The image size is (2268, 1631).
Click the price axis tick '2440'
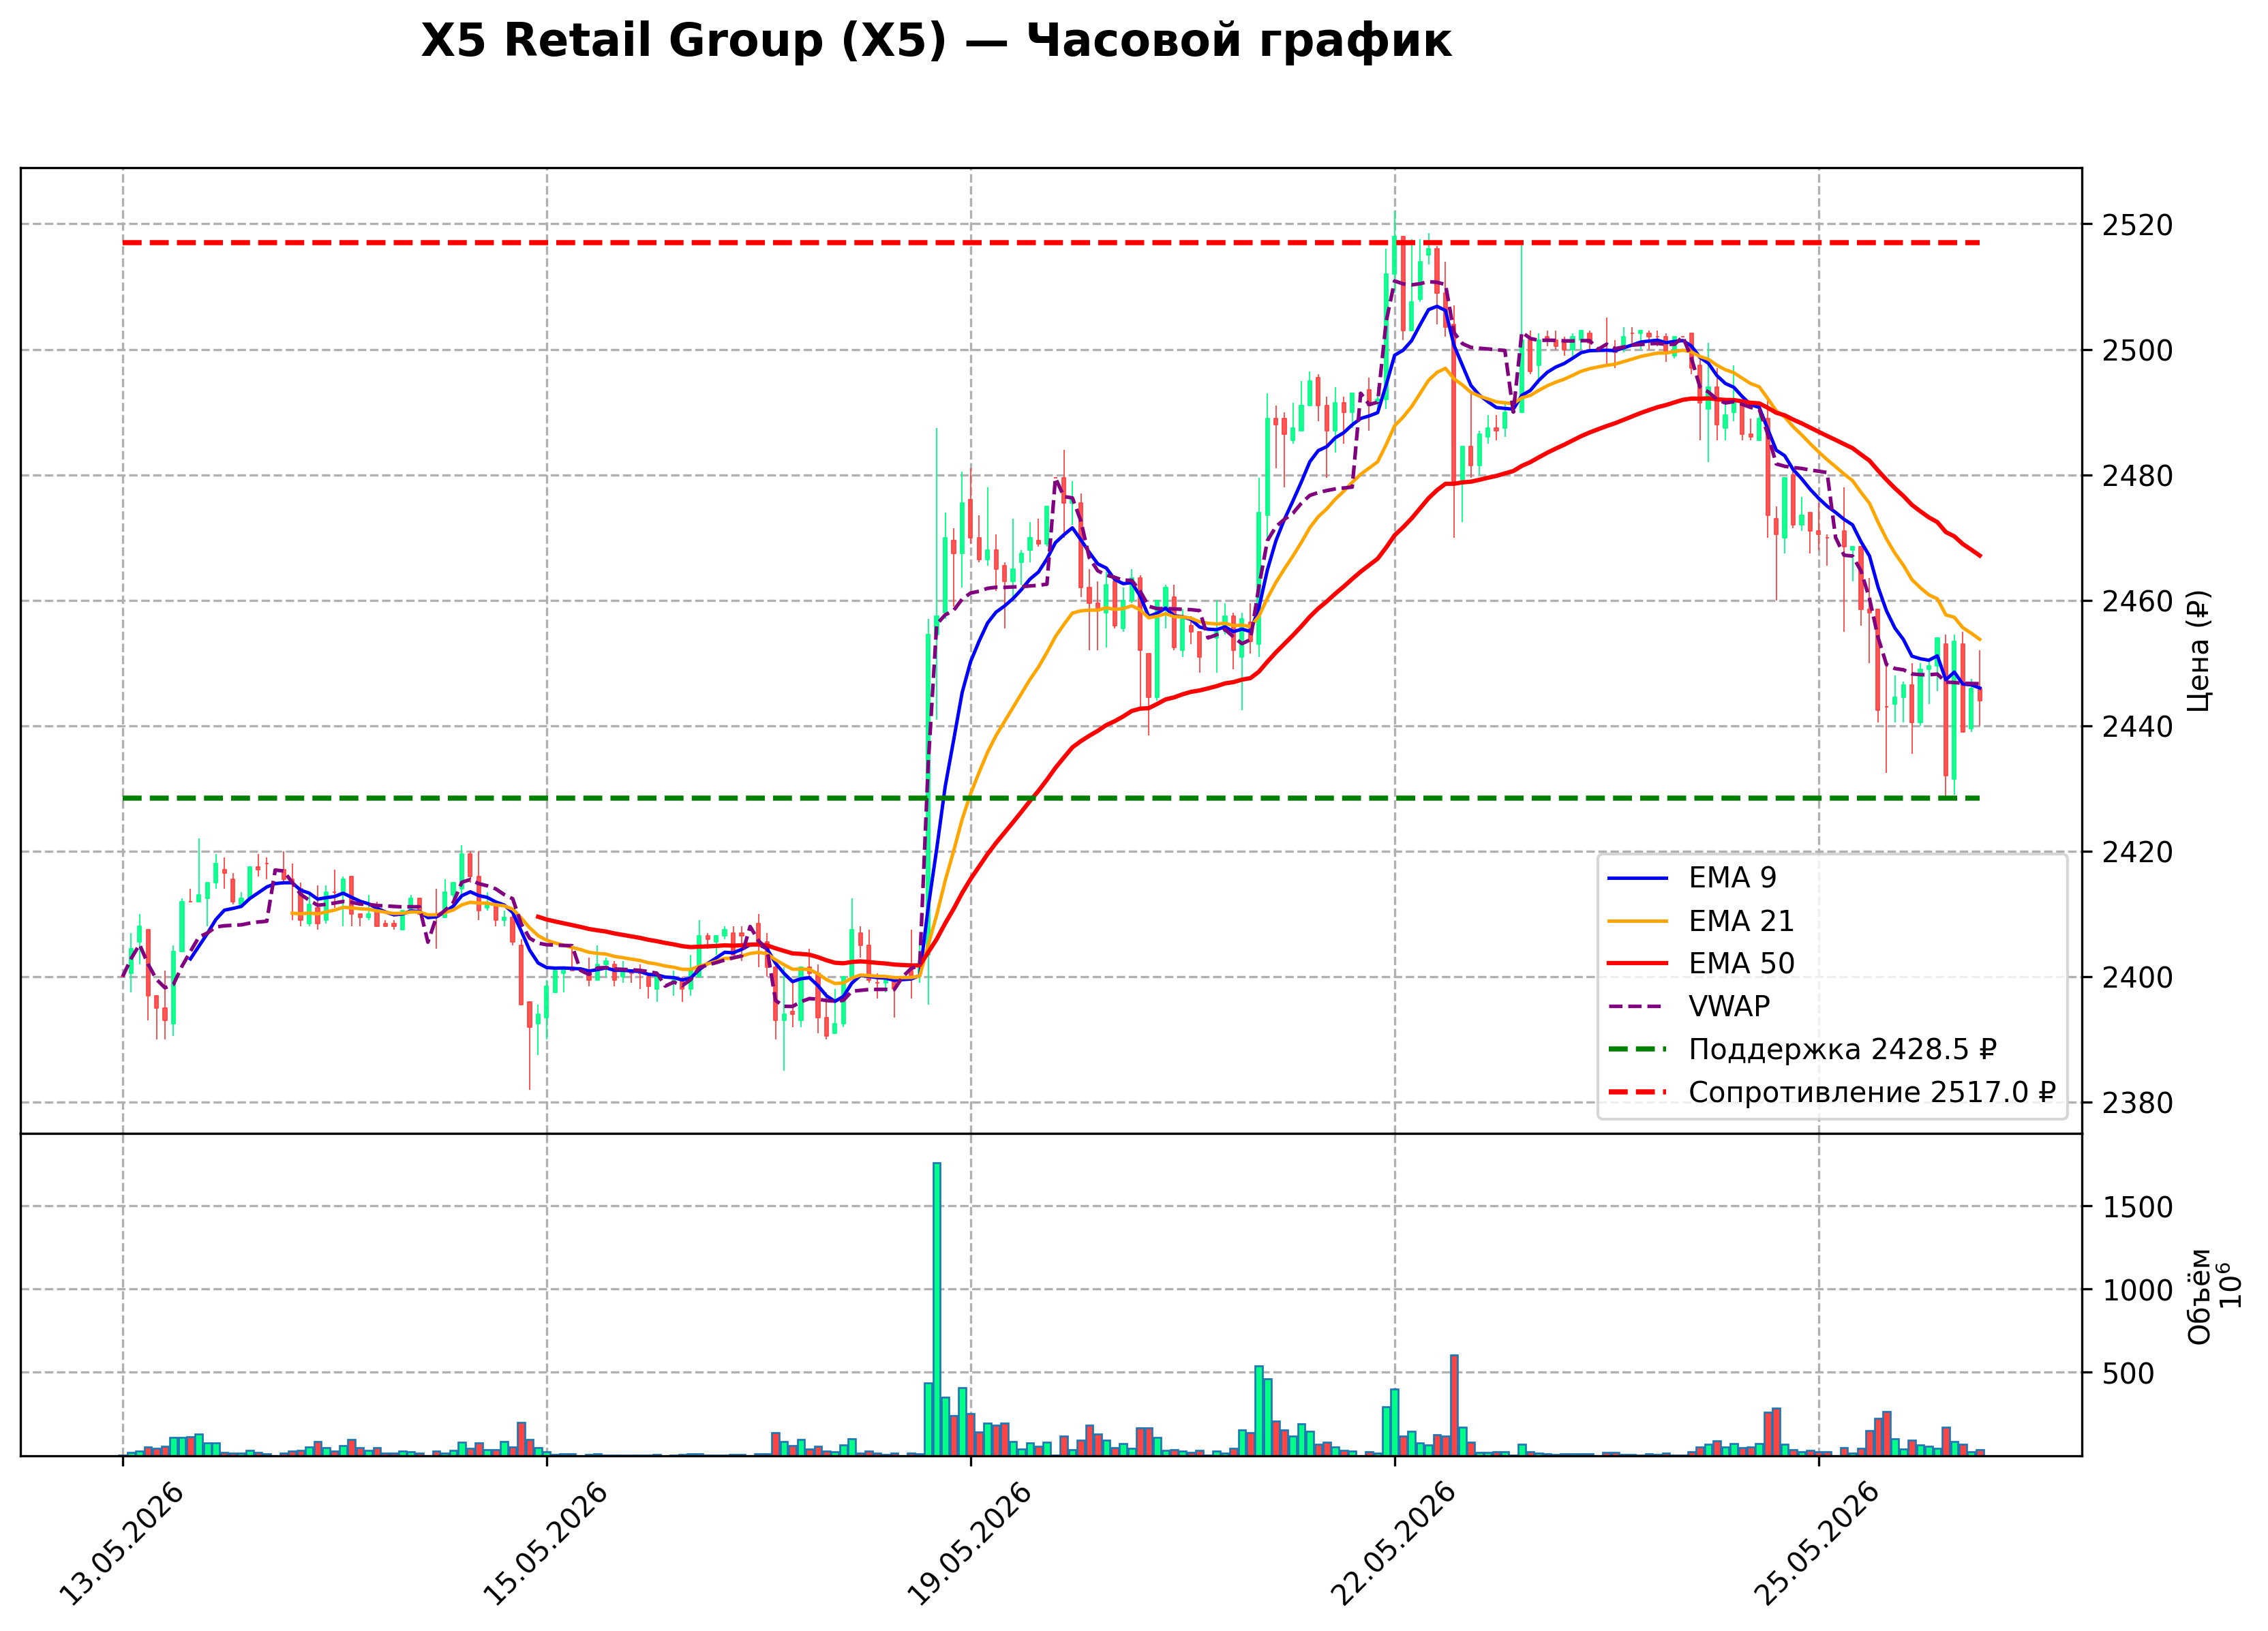pyautogui.click(x=2138, y=727)
